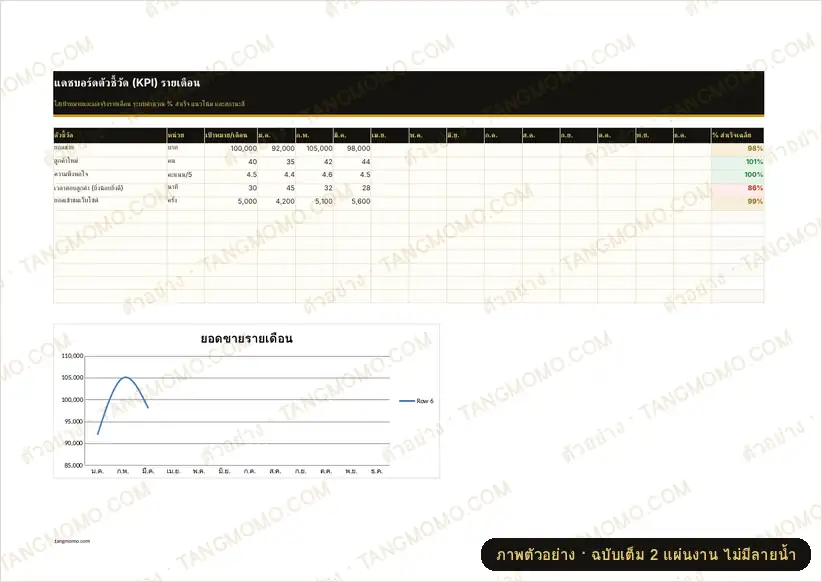Click the 85,000 chart axis label
The width and height of the screenshot is (822, 582).
tap(74, 465)
